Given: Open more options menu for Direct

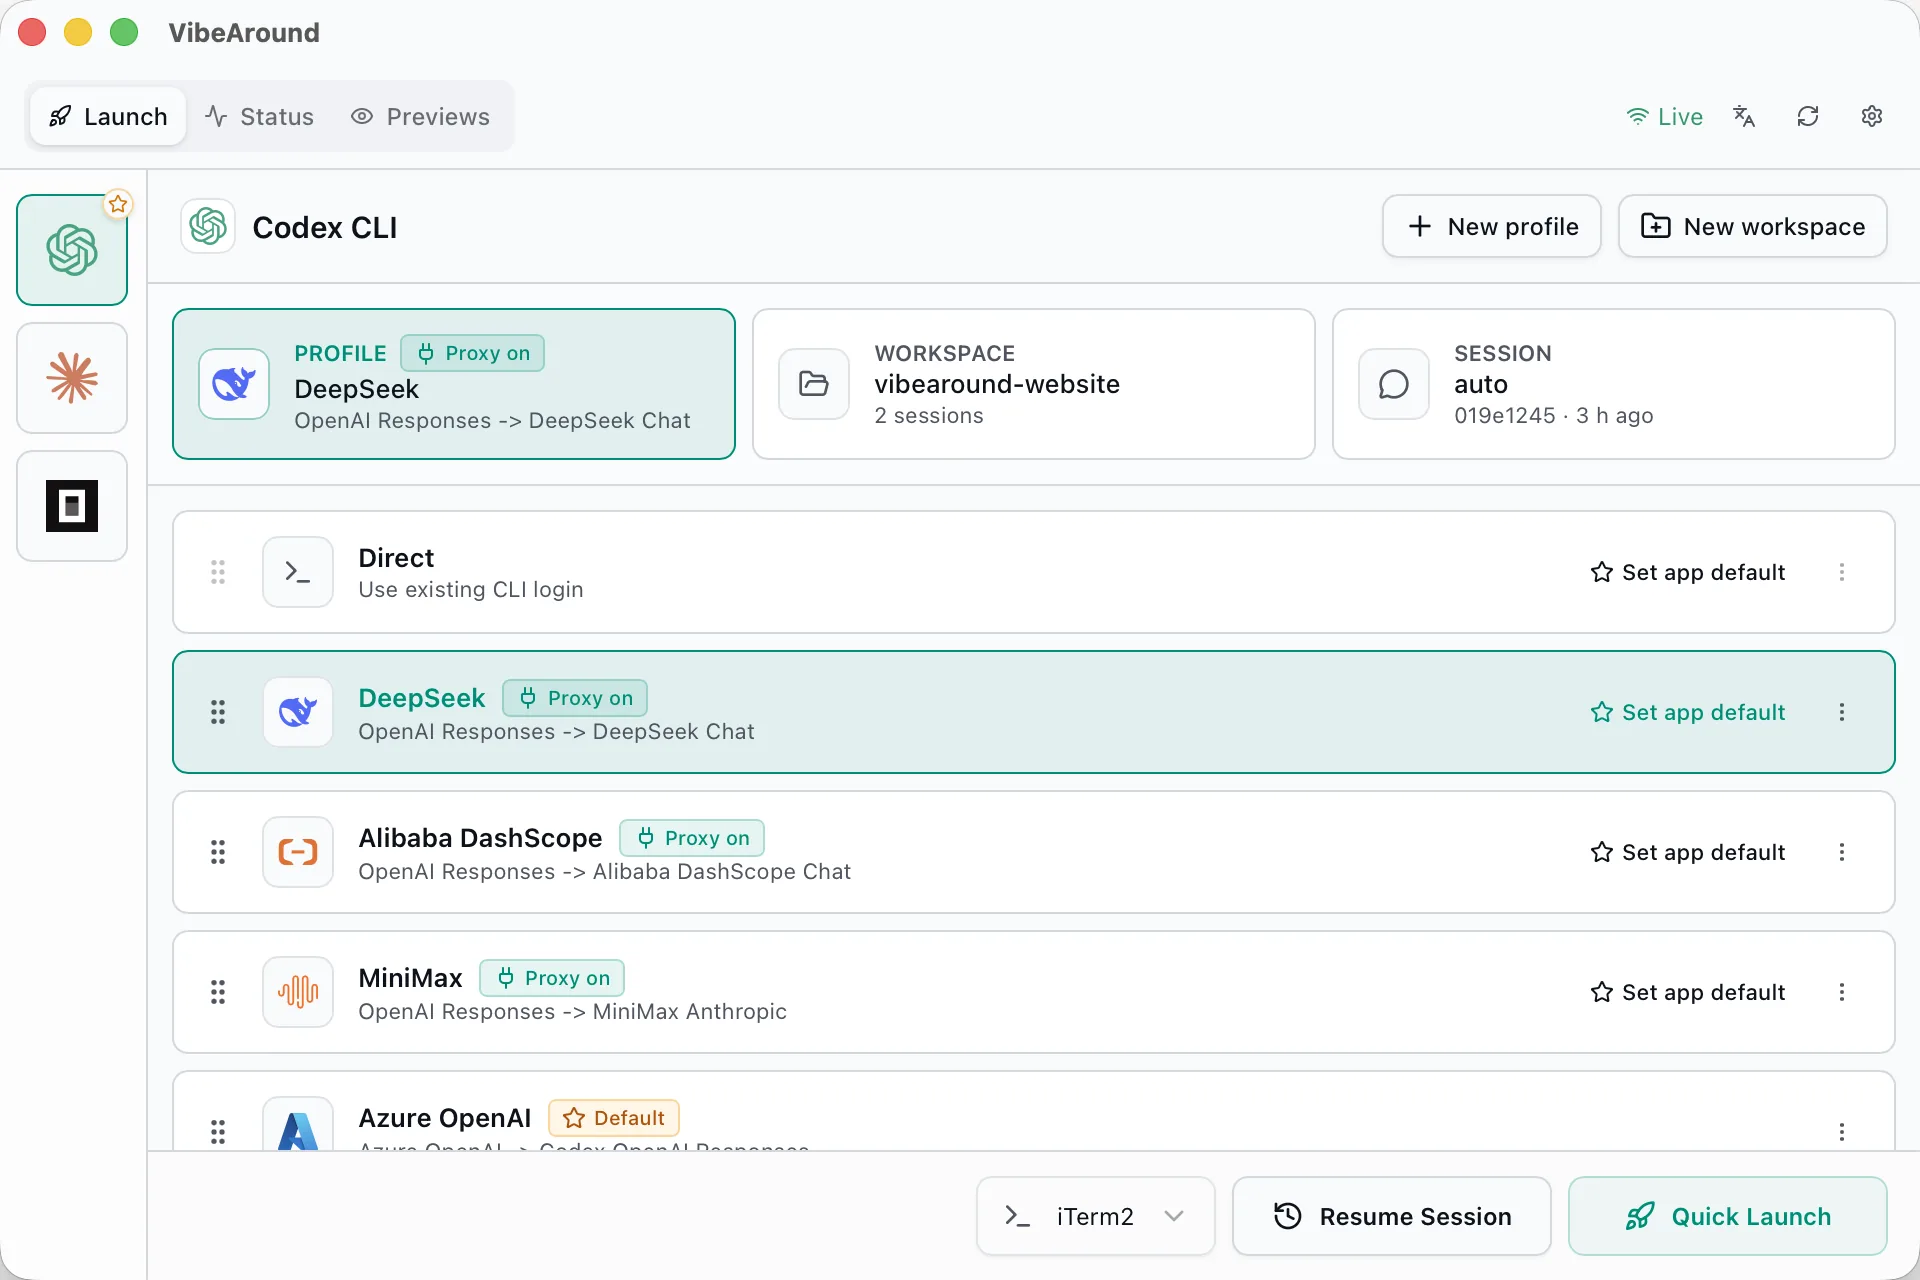Looking at the screenshot, I should [1842, 572].
